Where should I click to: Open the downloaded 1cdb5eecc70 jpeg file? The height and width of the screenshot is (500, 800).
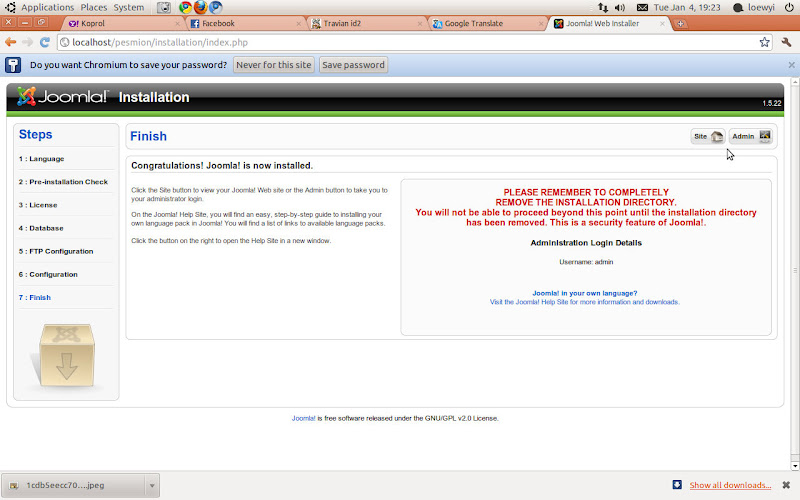coord(73,485)
